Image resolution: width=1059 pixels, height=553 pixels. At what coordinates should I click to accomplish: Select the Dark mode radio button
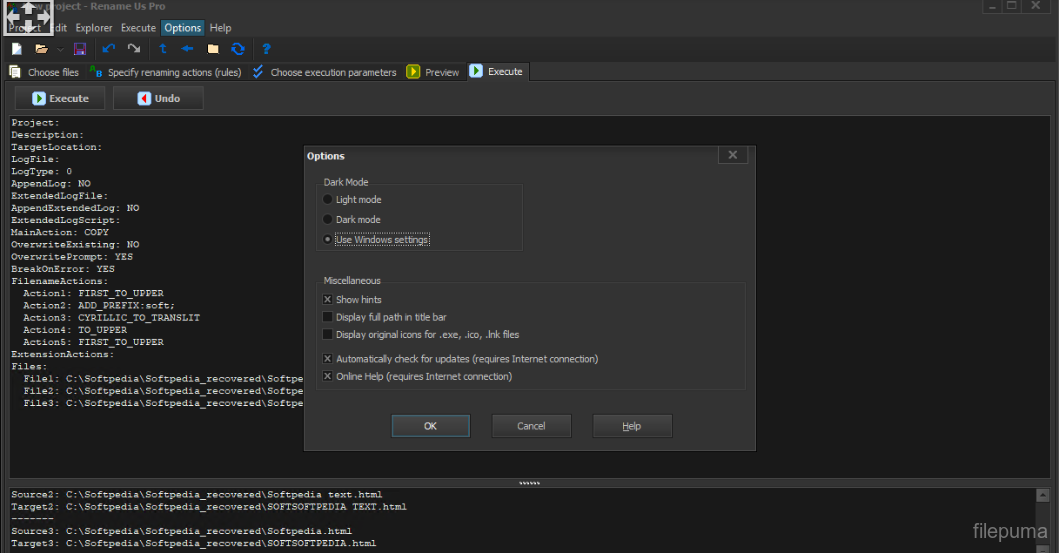328,219
